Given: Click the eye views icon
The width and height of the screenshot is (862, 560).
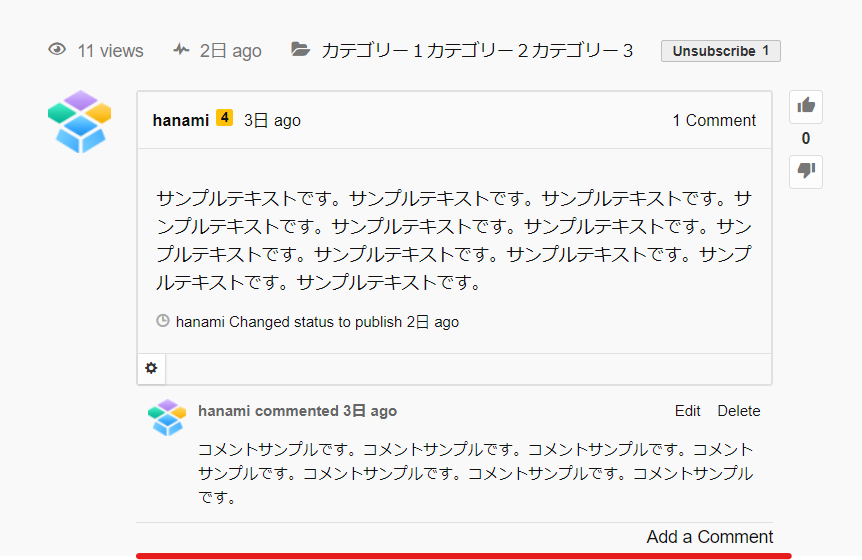Looking at the screenshot, I should (x=57, y=50).
